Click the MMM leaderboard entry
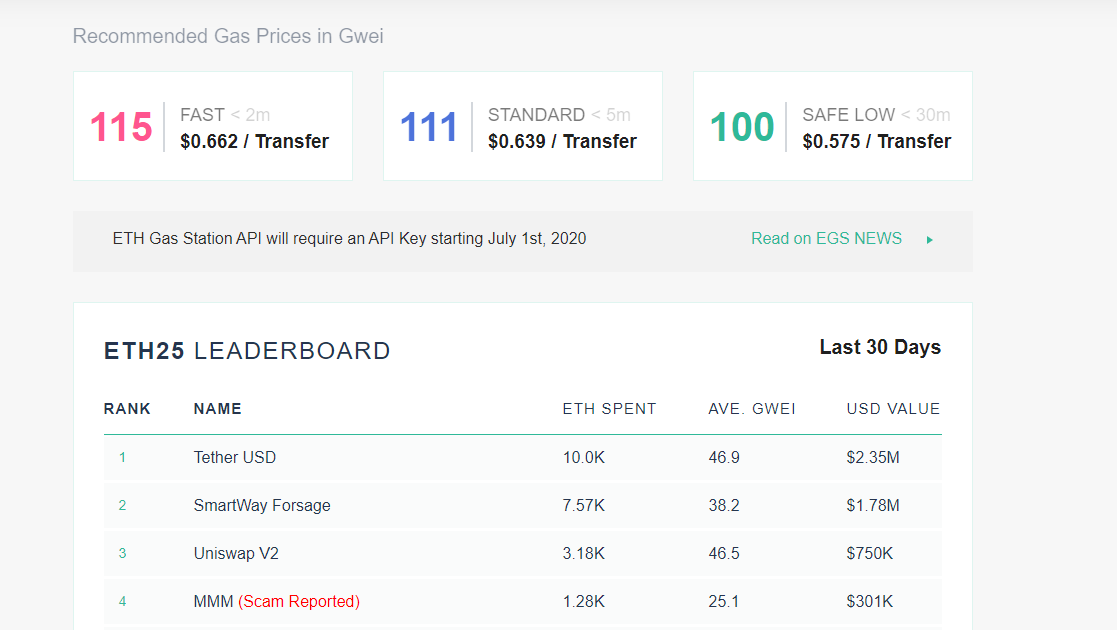This screenshot has width=1117, height=630. point(213,602)
